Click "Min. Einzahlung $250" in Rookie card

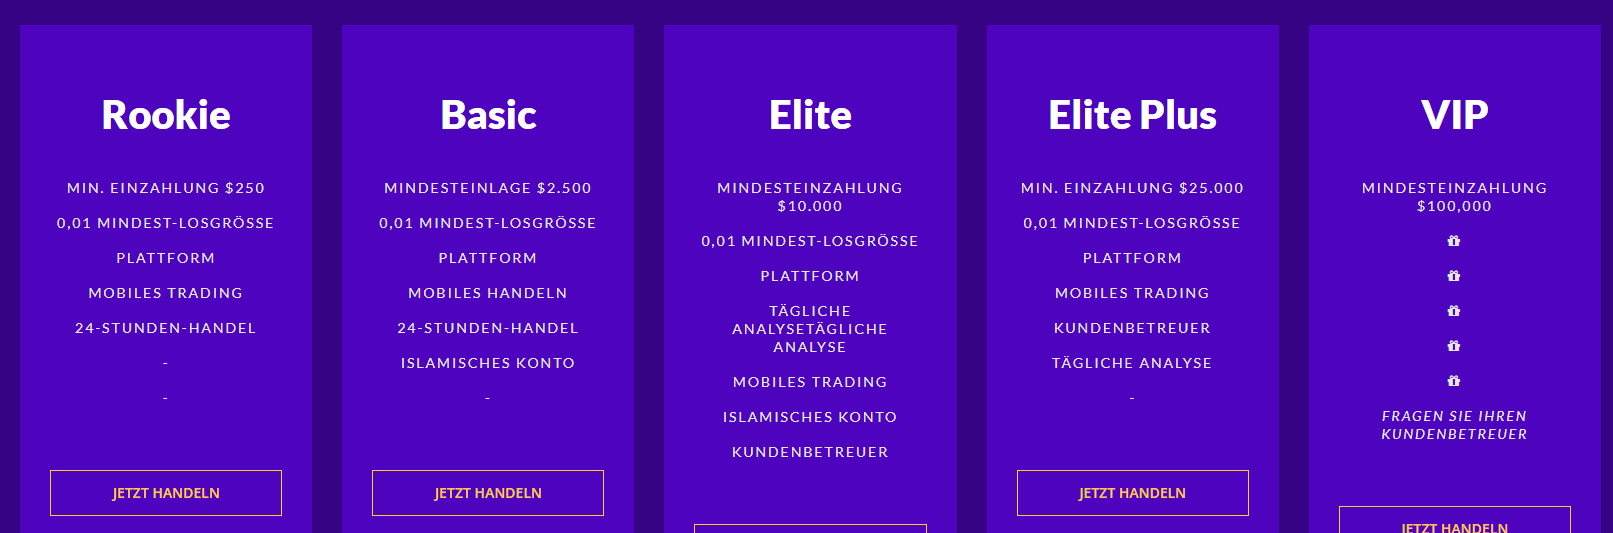click(166, 188)
